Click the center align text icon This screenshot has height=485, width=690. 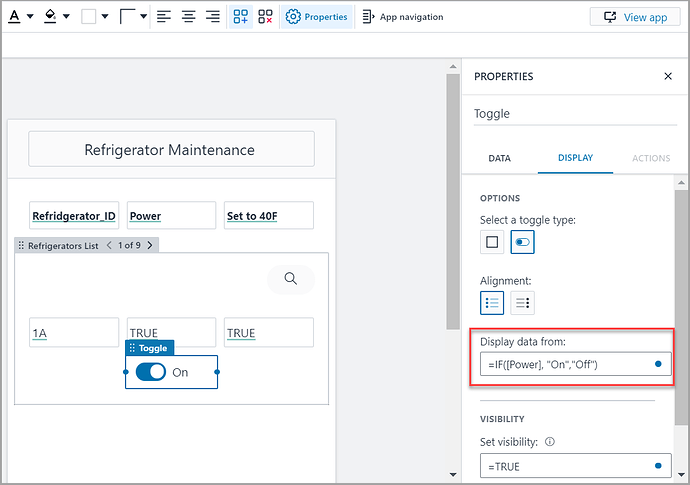point(188,17)
